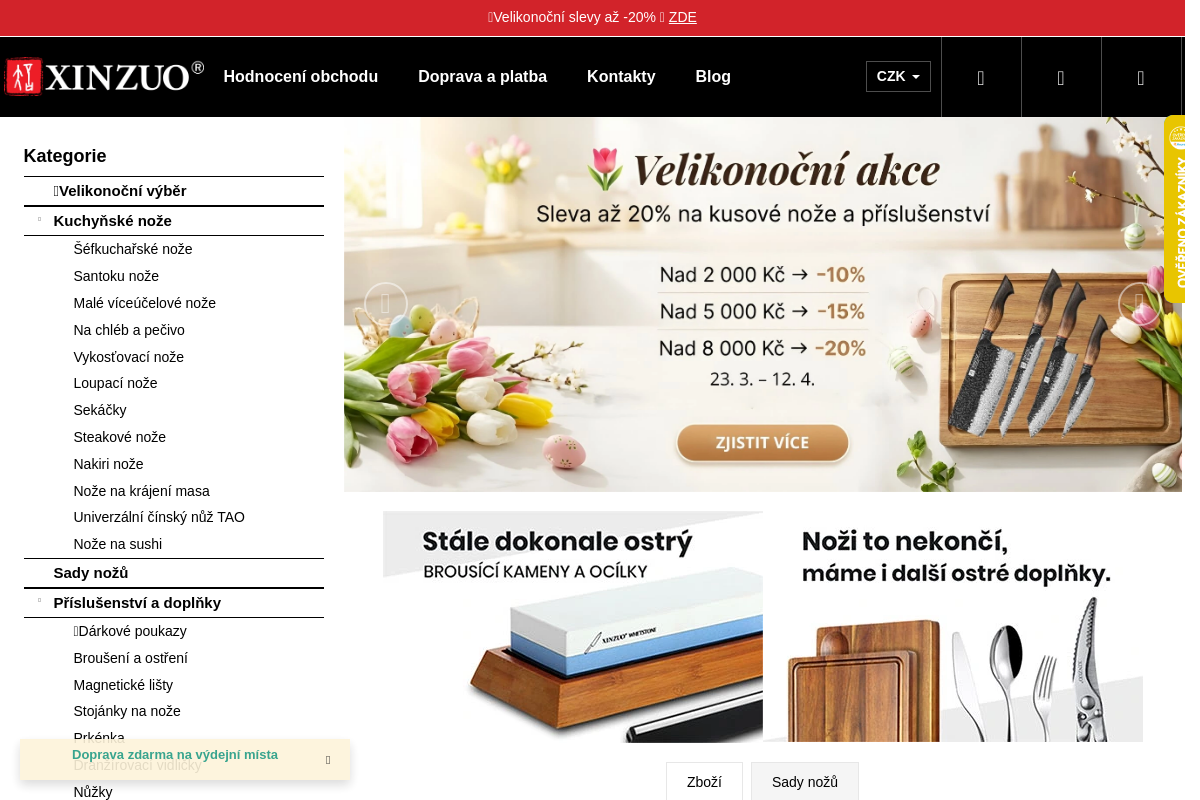
Task: Open the shopping cart icon
Action: pos(1141,77)
